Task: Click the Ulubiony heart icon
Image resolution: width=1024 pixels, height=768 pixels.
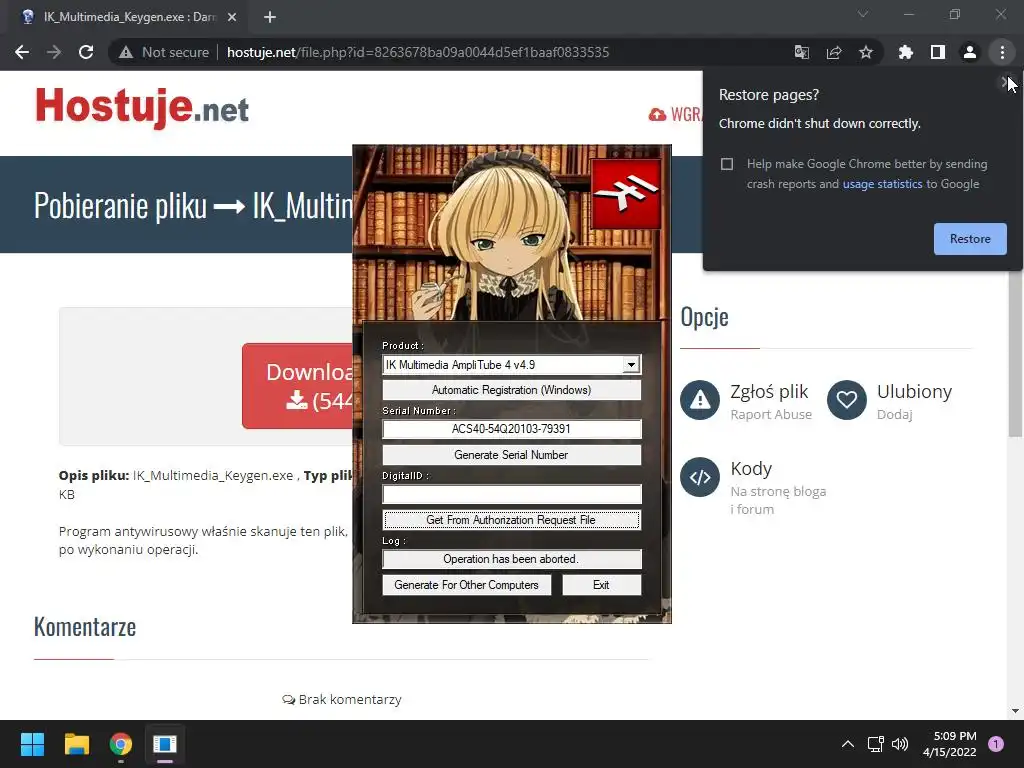Action: [847, 400]
